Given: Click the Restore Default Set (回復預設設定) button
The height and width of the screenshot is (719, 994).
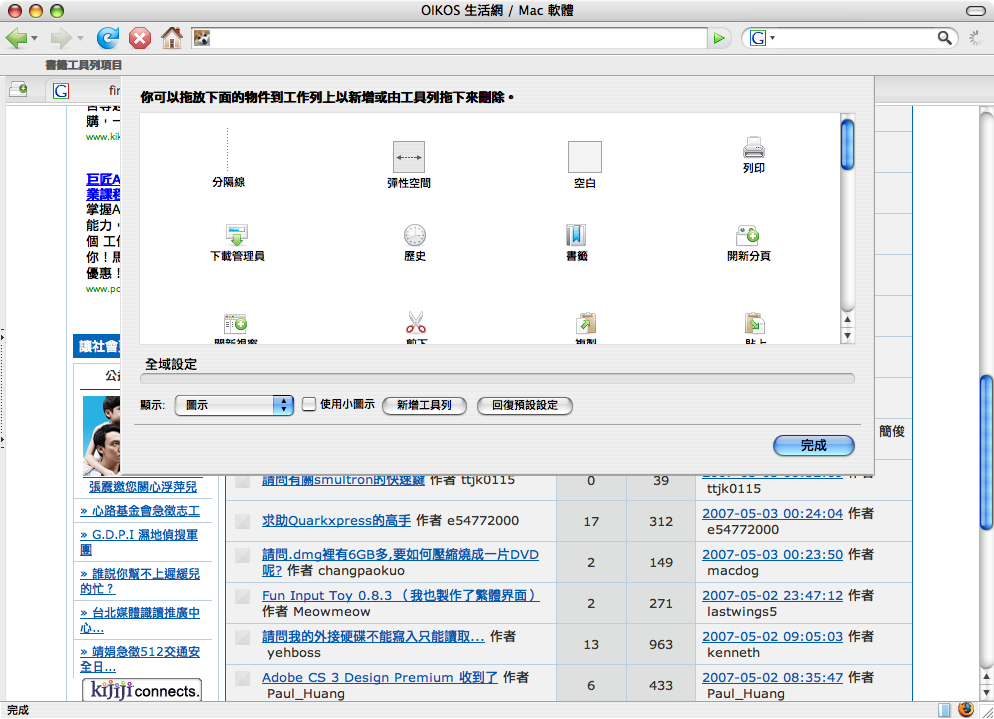Looking at the screenshot, I should (x=525, y=405).
